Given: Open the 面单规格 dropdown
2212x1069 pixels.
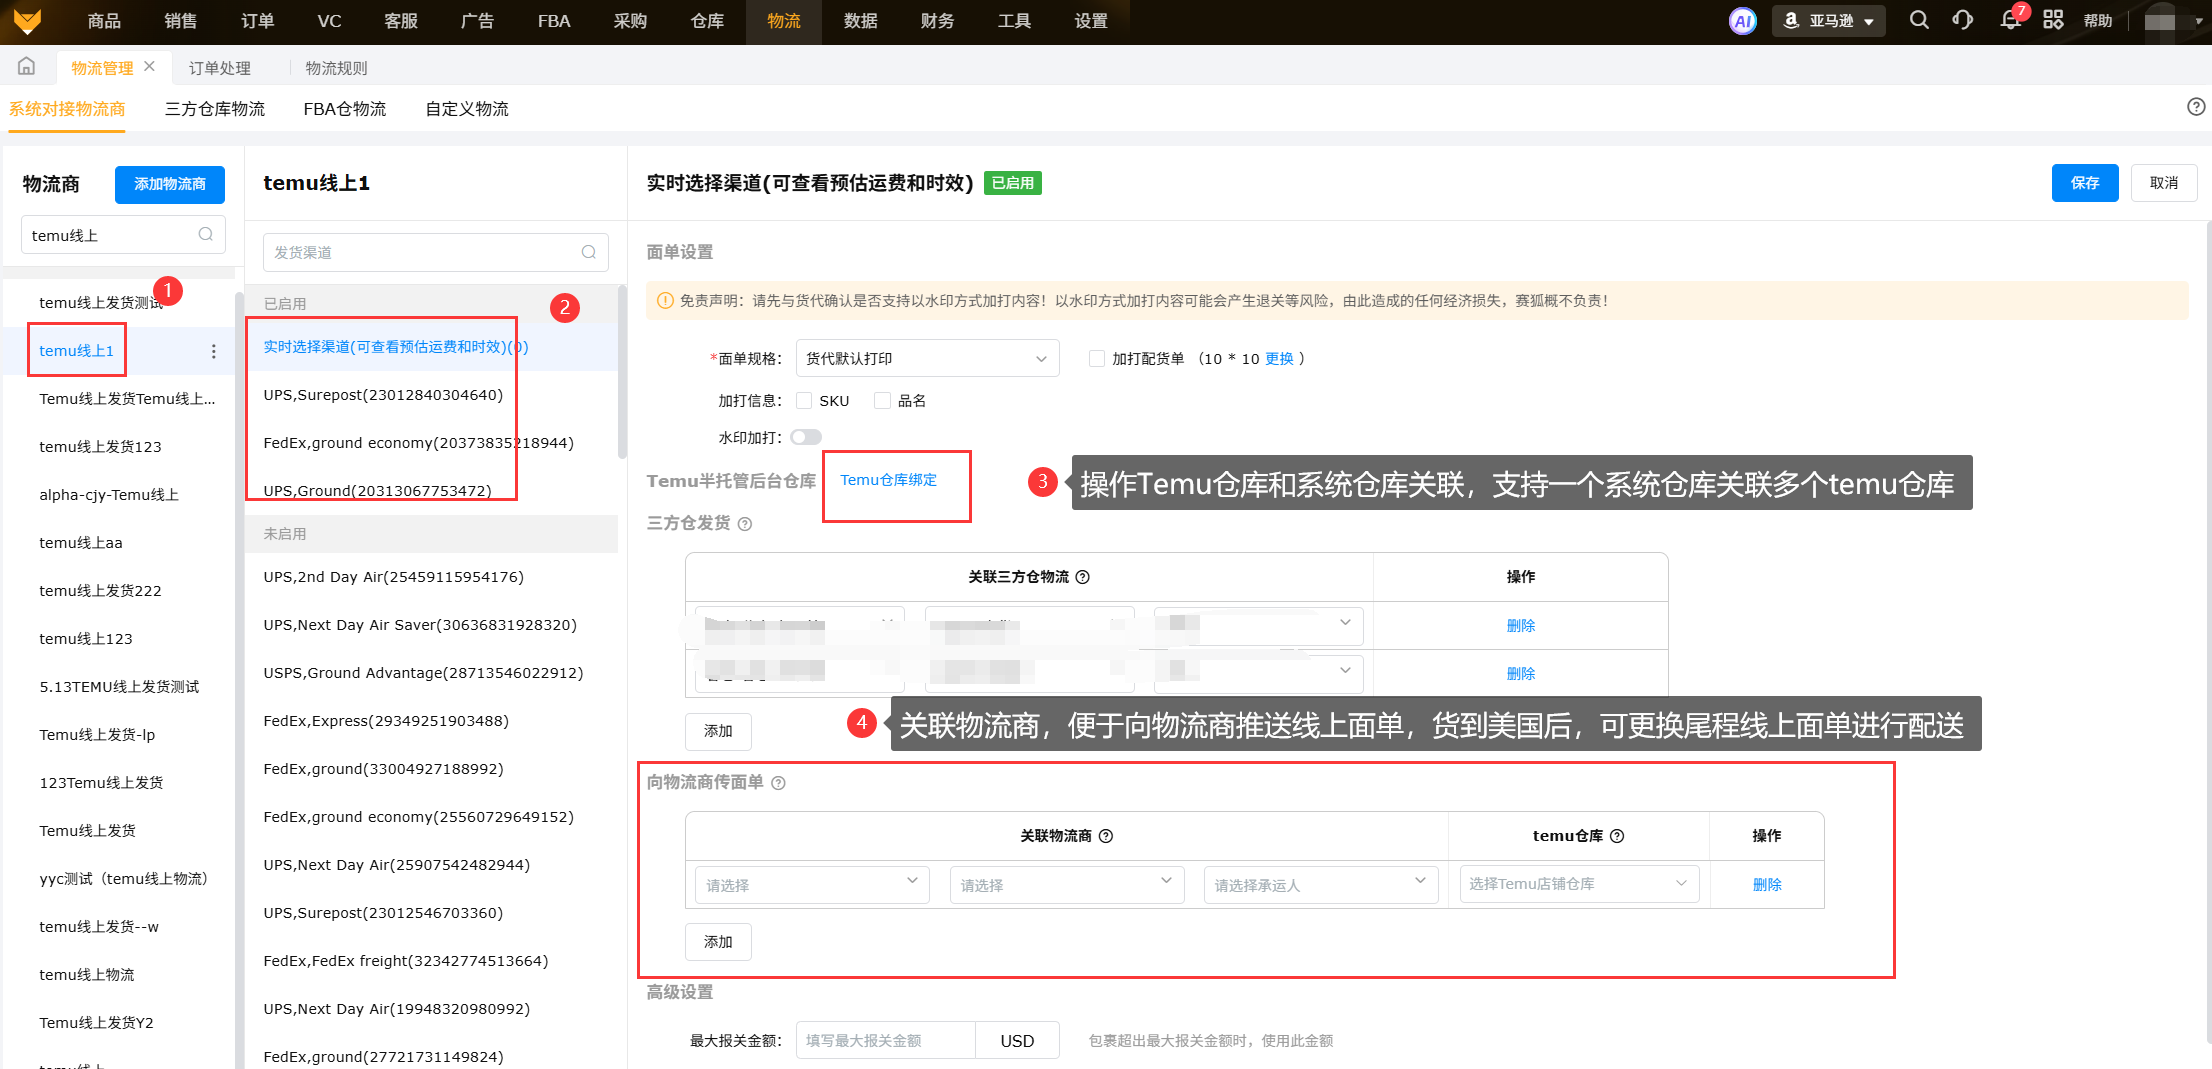Looking at the screenshot, I should (927, 359).
